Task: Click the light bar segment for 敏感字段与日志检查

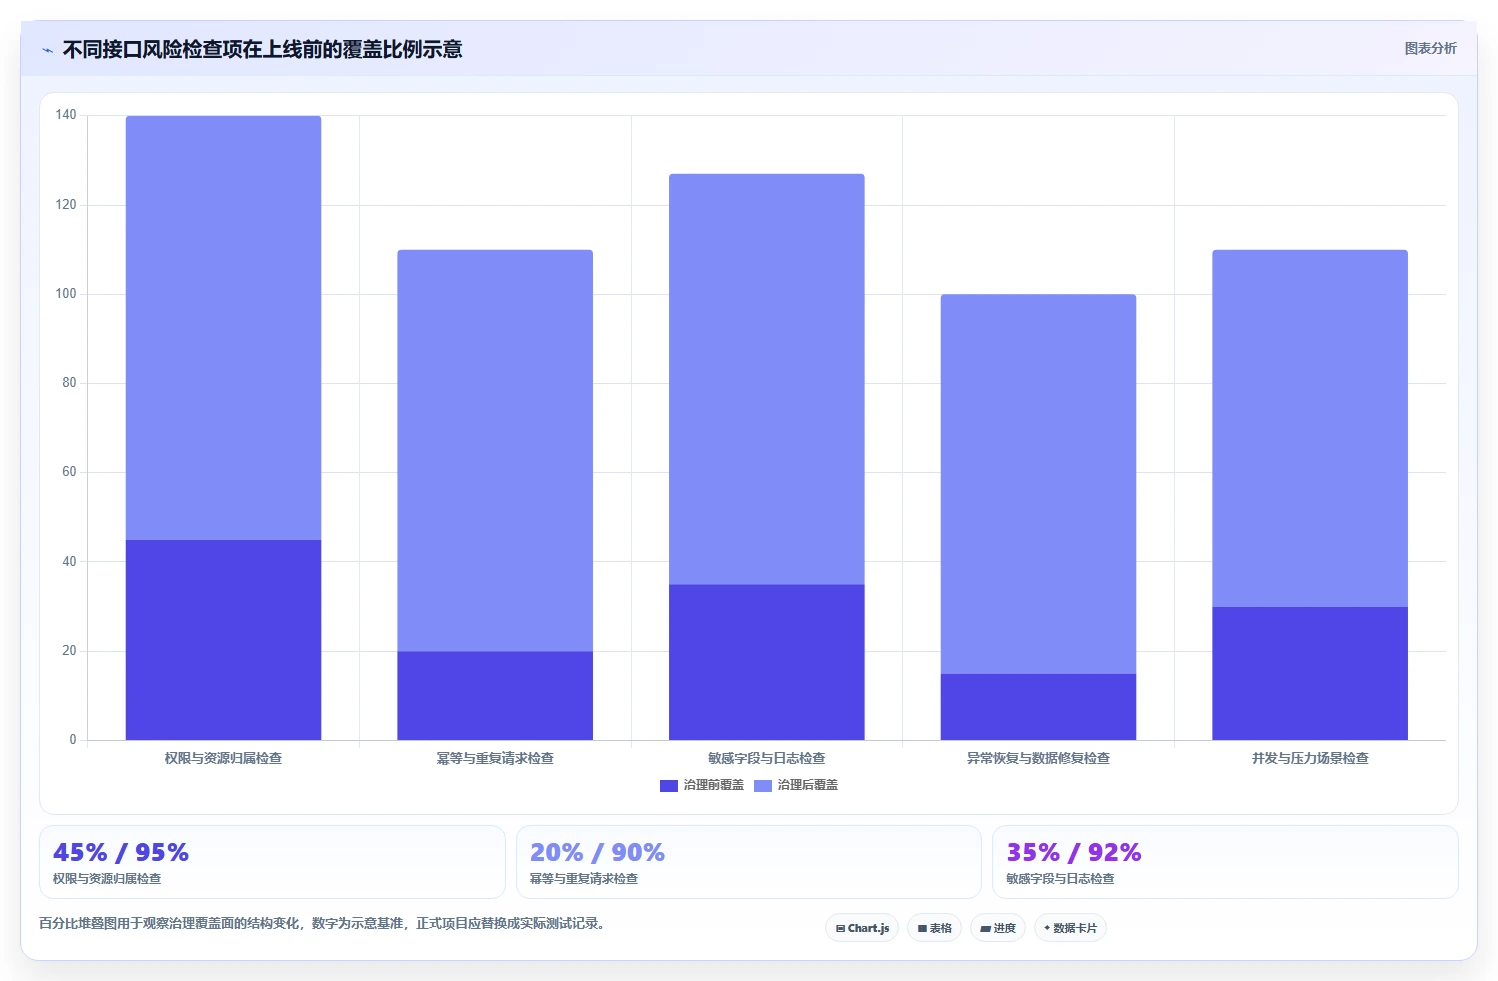Action: 767,379
